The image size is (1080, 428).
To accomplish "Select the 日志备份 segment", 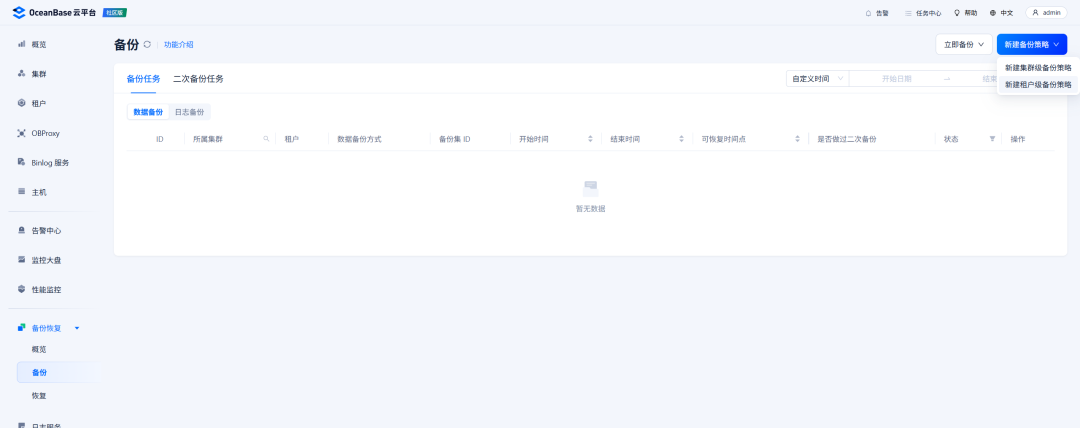I will 189,112.
